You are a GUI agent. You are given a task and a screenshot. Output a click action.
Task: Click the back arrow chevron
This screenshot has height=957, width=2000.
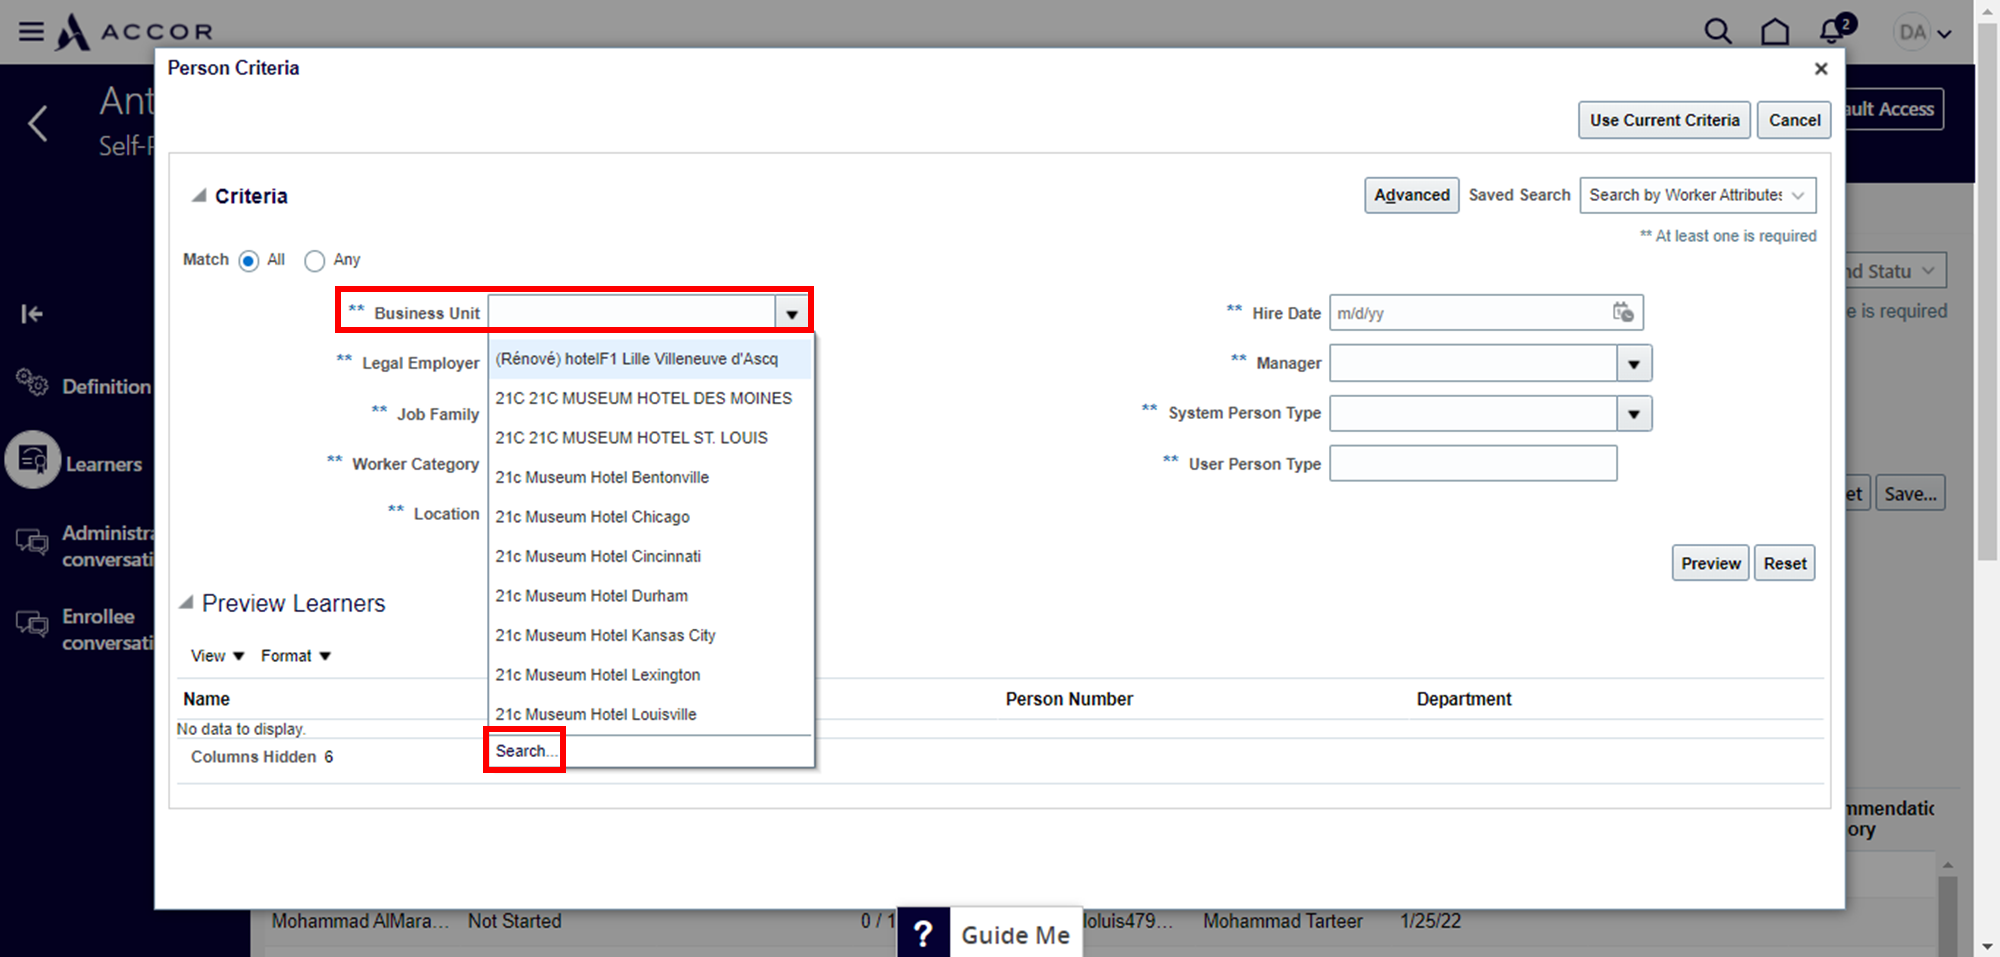[x=38, y=123]
